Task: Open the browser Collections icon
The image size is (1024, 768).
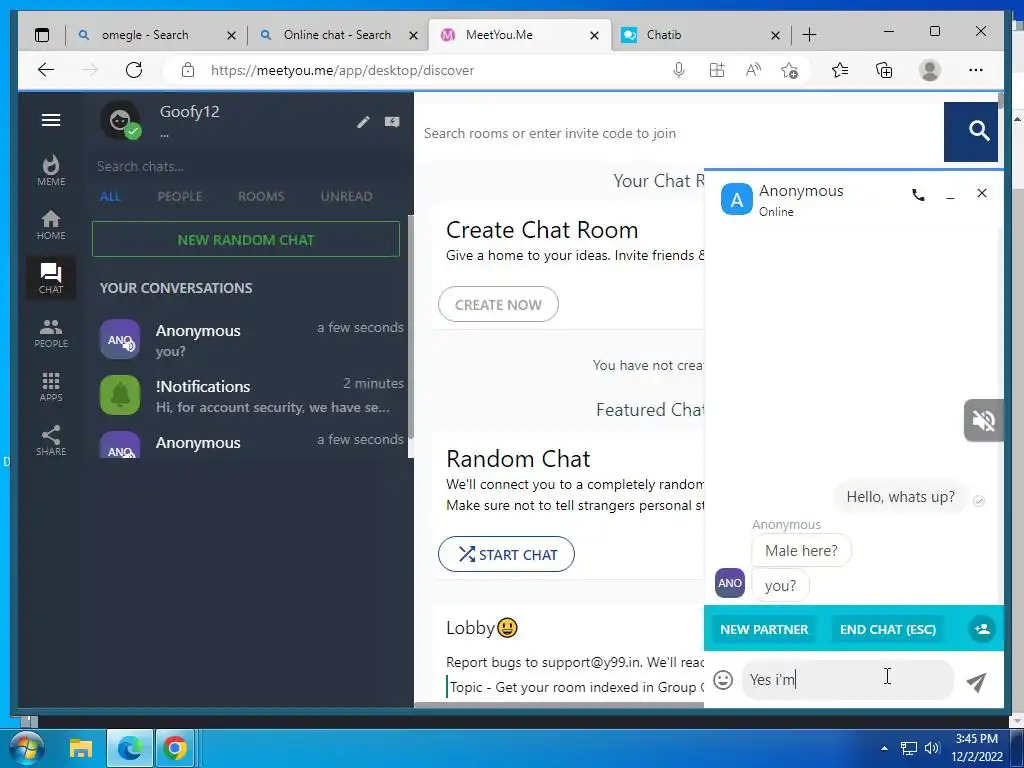Action: pos(884,70)
